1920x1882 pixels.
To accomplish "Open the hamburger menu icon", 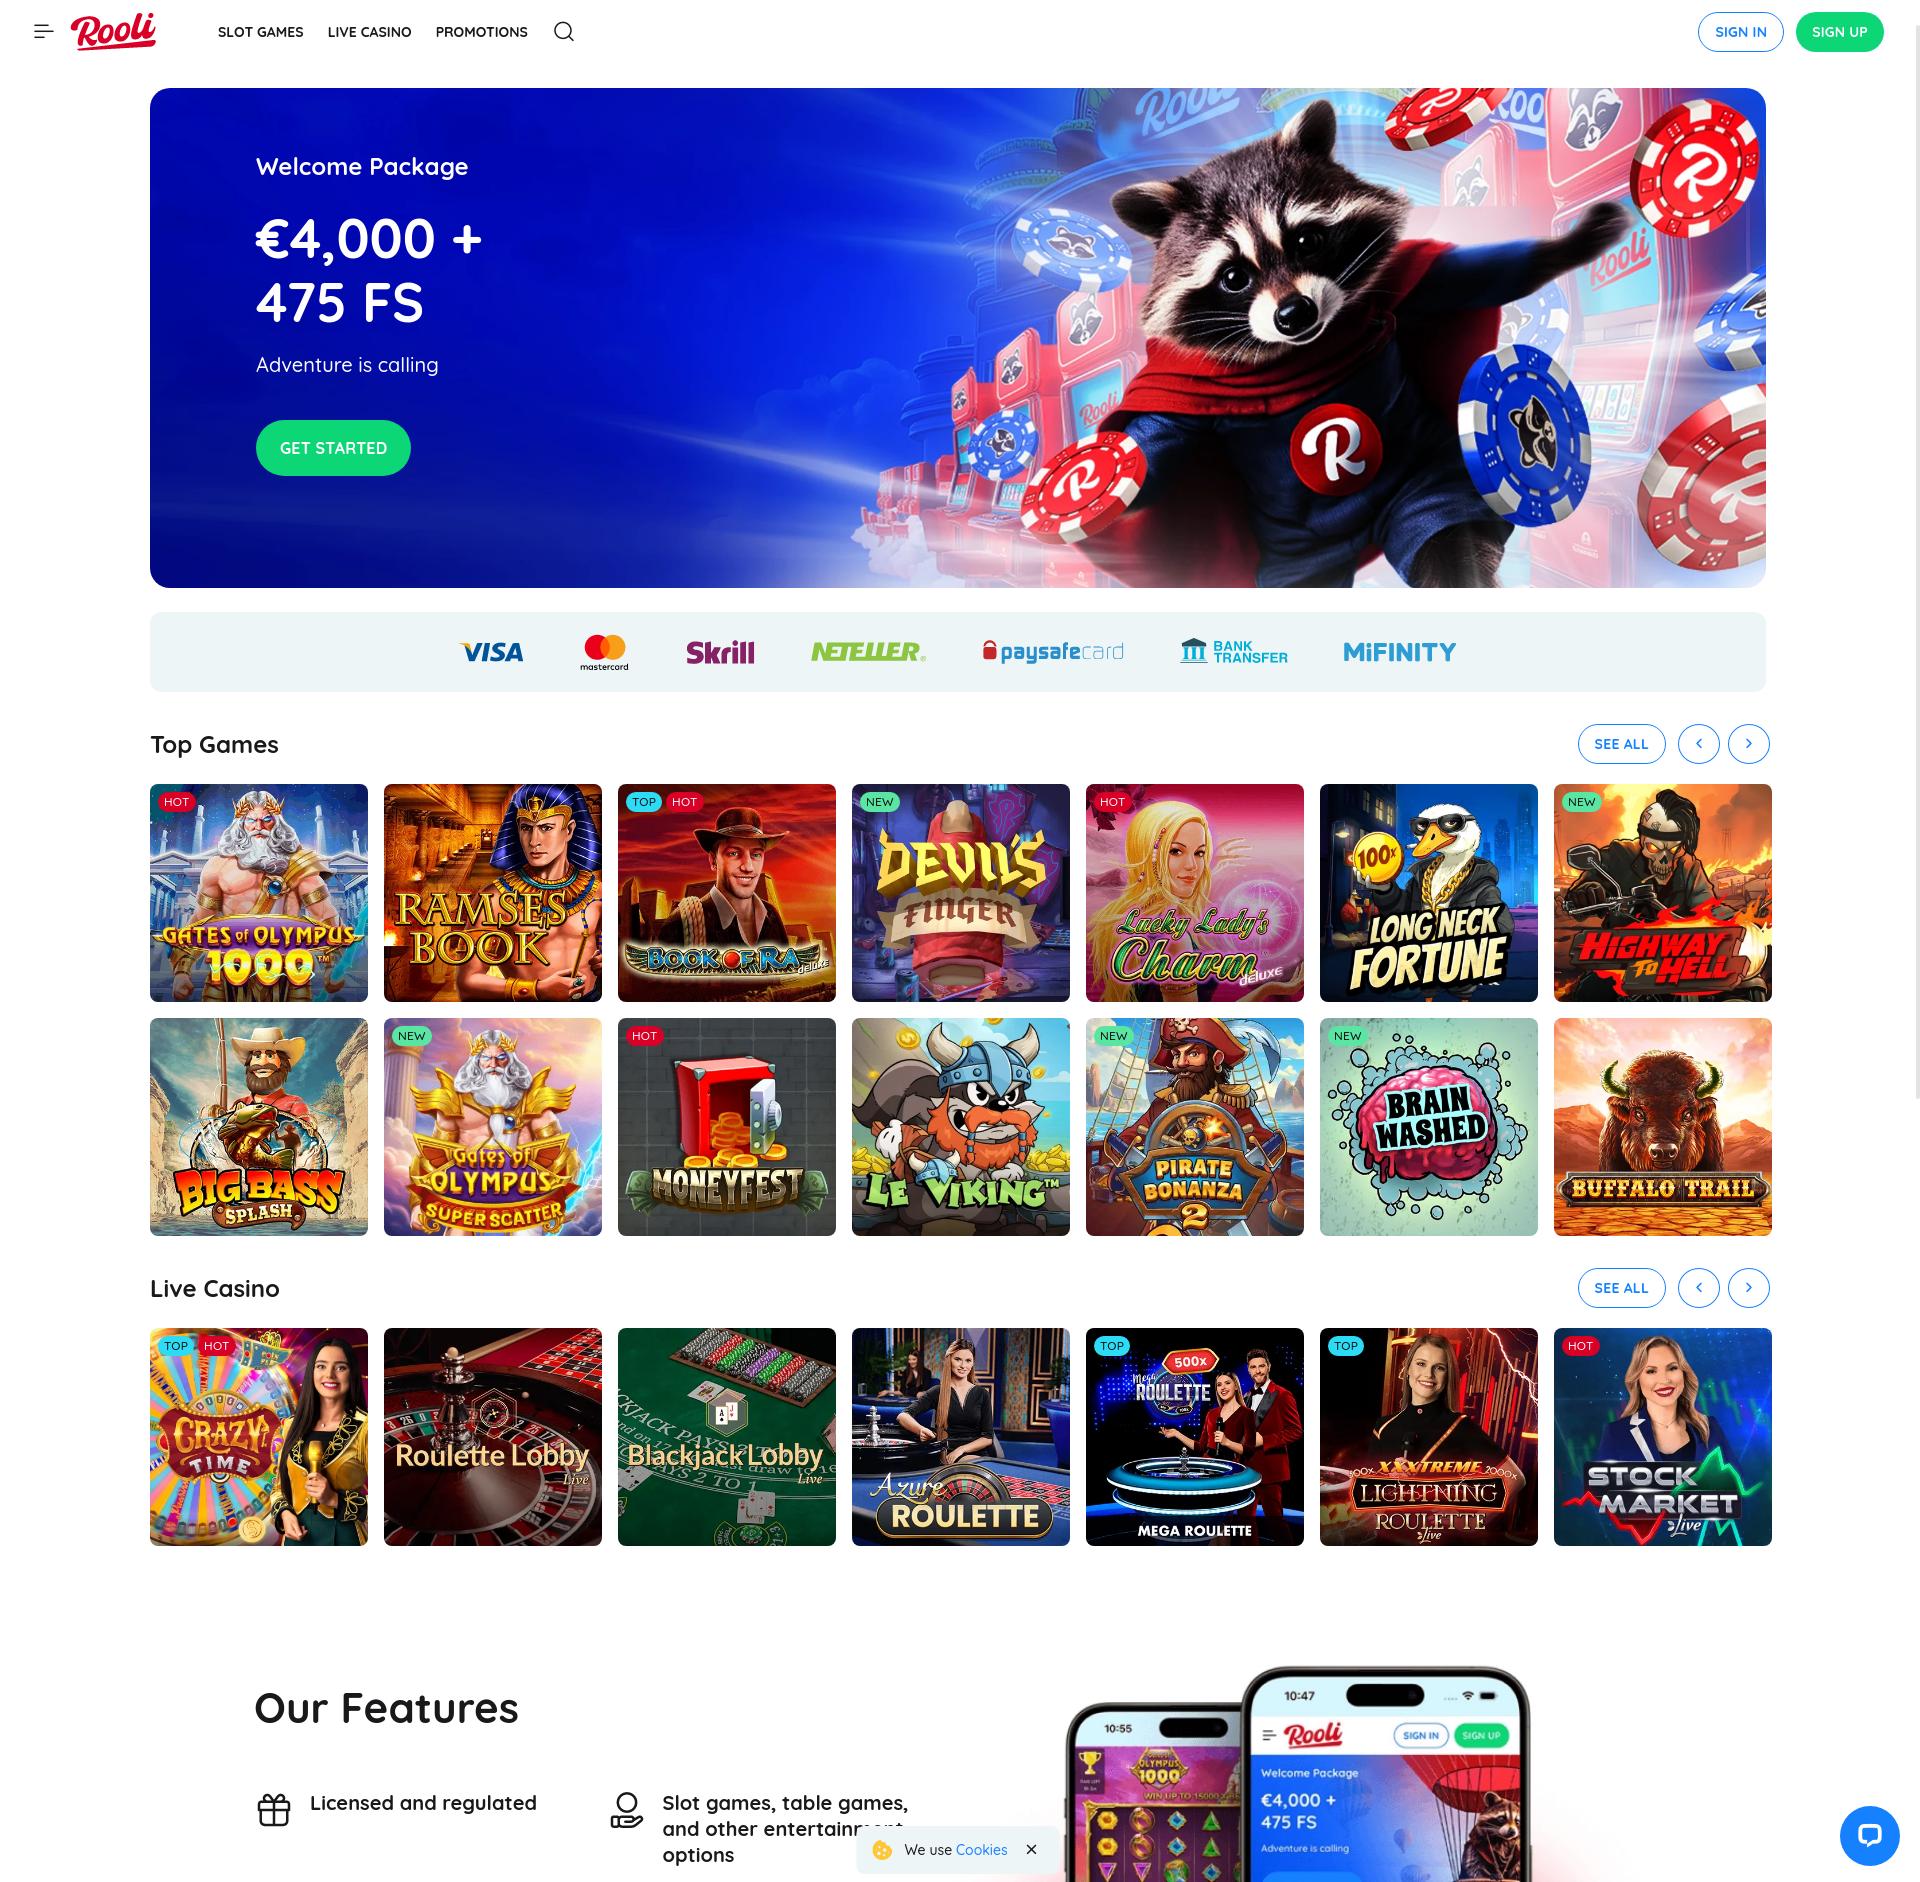I will click(x=43, y=32).
